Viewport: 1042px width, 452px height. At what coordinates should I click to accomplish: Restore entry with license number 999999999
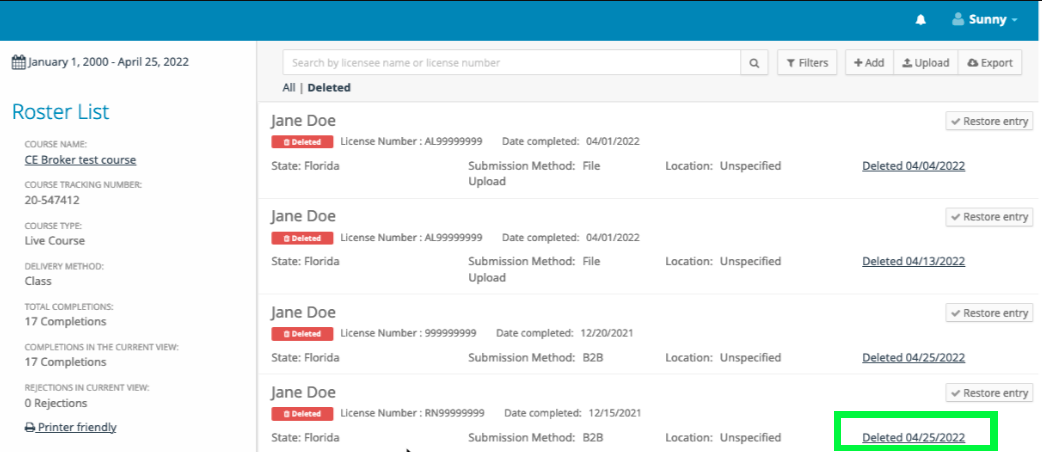click(x=989, y=313)
